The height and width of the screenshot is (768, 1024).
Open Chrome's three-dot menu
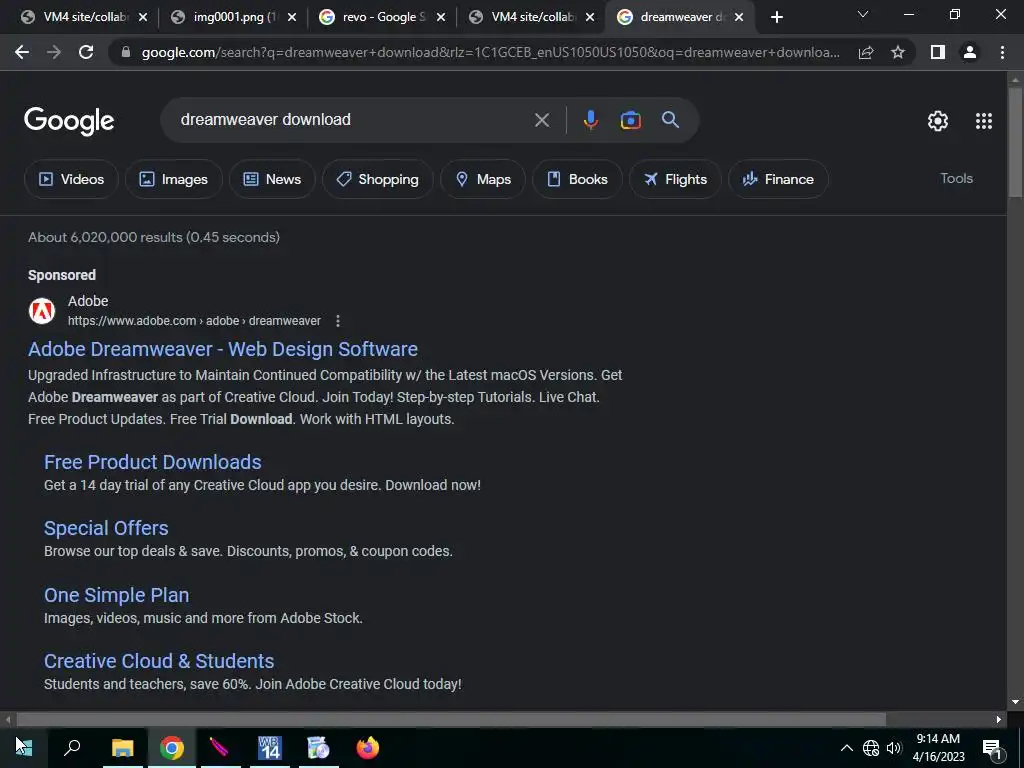[x=1002, y=52]
